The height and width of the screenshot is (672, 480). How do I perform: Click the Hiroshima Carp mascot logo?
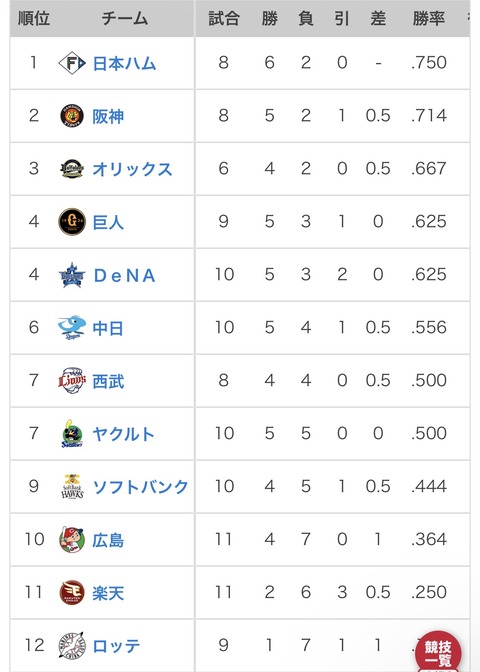click(72, 540)
